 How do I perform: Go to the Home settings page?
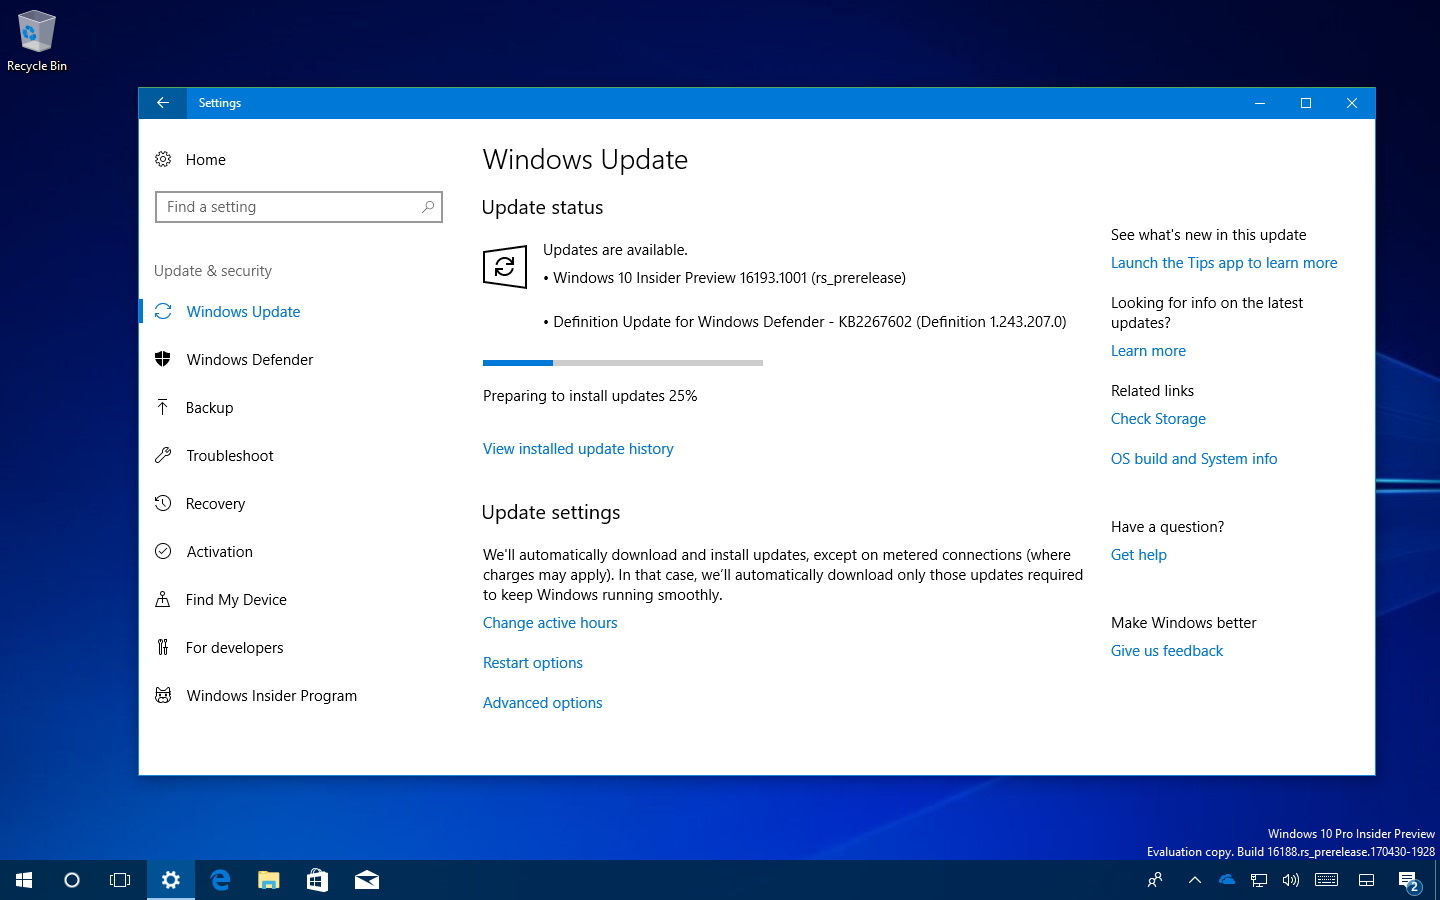pyautogui.click(x=205, y=159)
